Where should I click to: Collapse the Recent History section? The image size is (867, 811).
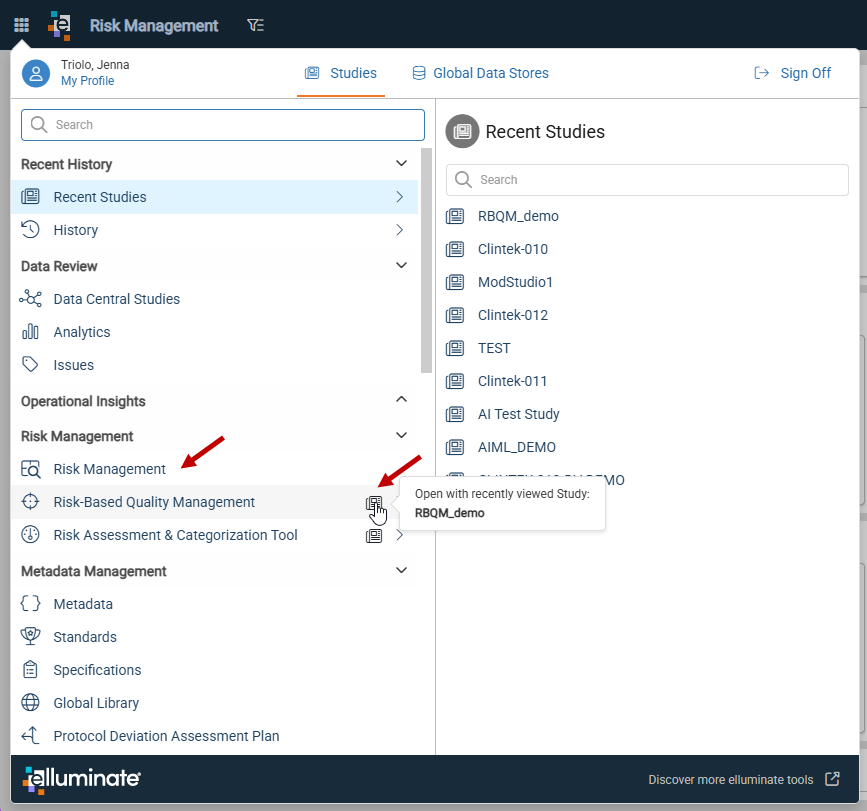tap(401, 164)
